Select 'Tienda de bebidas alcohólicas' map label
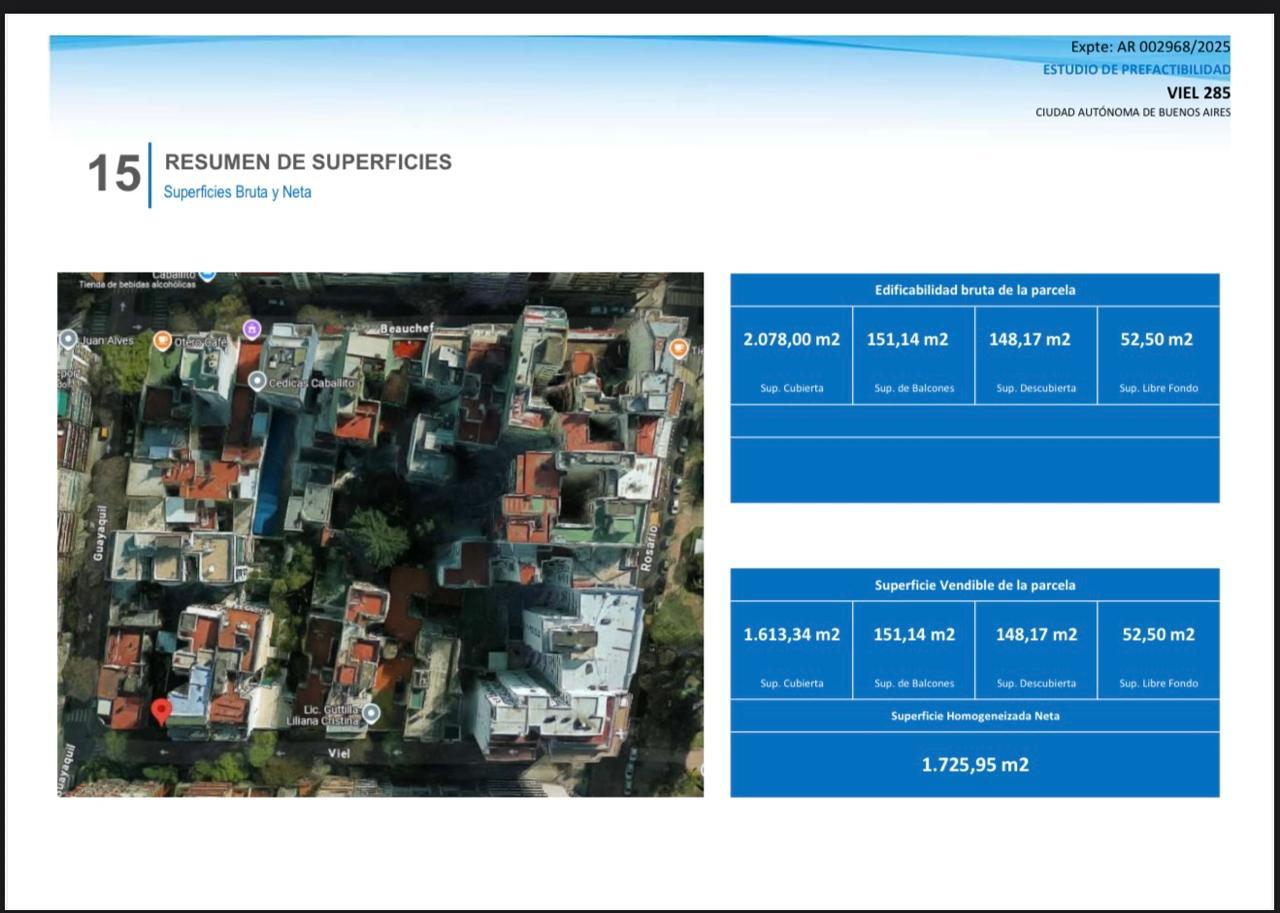The width and height of the screenshot is (1280, 913). [138, 284]
